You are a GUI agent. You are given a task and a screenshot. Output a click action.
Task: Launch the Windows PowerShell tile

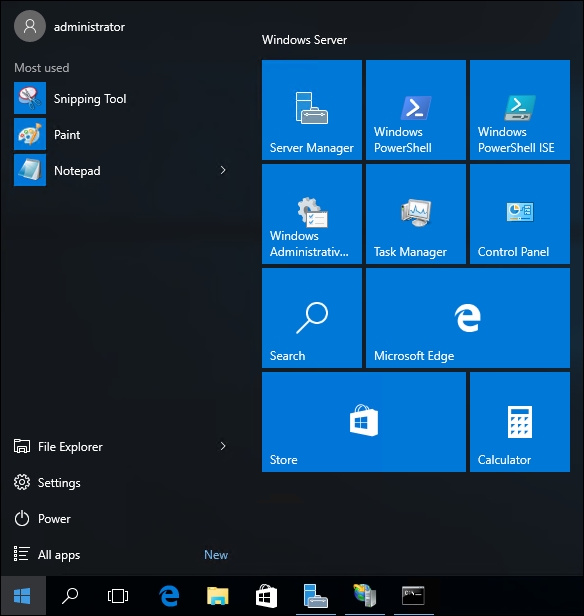(416, 110)
